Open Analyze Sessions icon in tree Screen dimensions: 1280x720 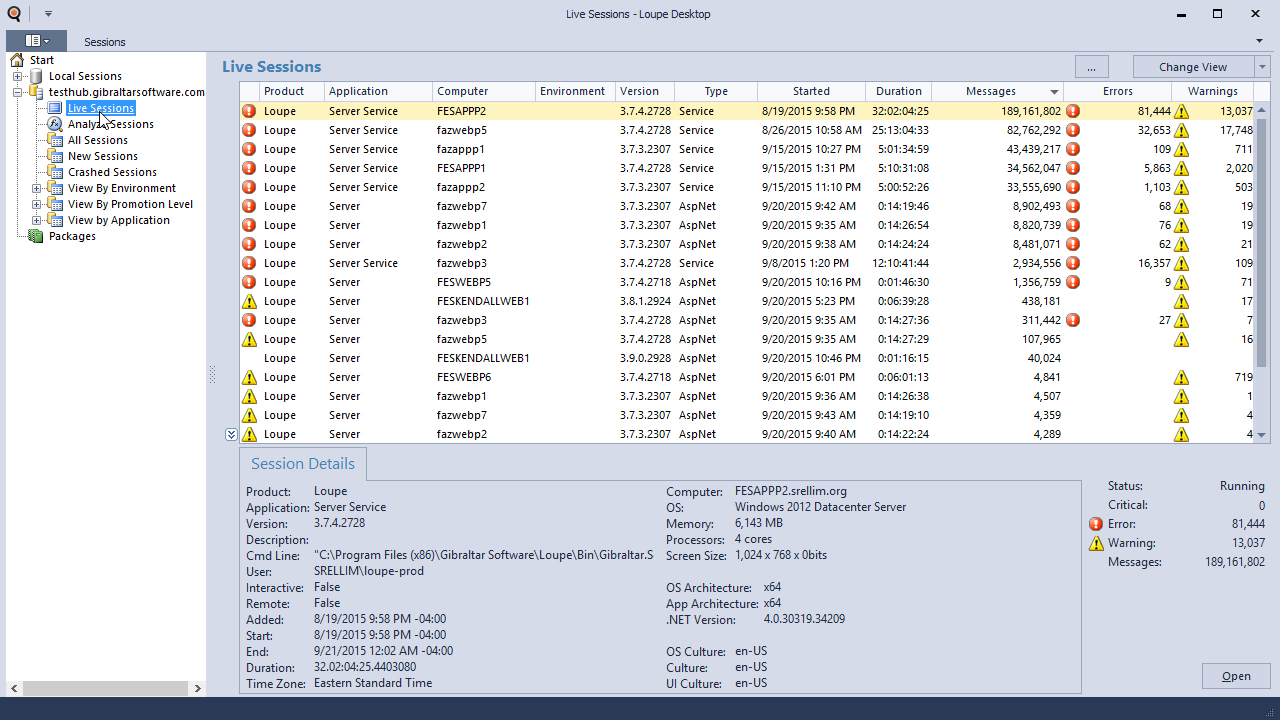[x=55, y=124]
